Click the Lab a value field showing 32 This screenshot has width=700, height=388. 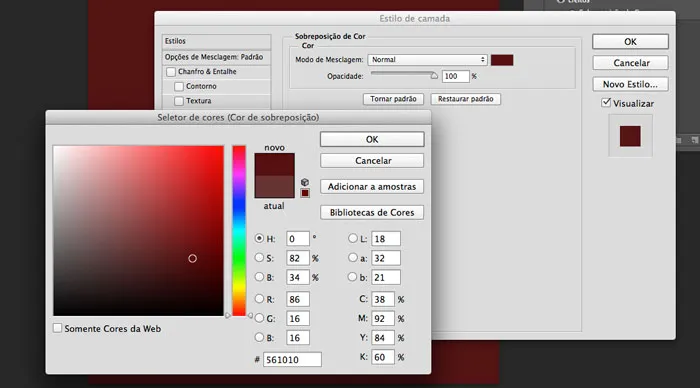(x=385, y=258)
